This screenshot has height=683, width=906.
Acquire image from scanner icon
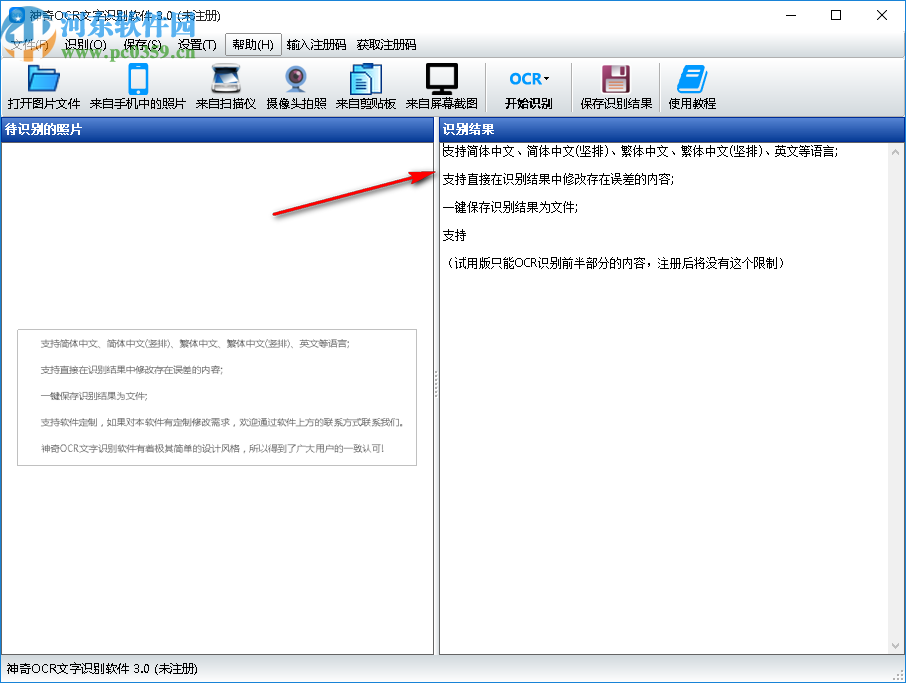click(x=226, y=87)
